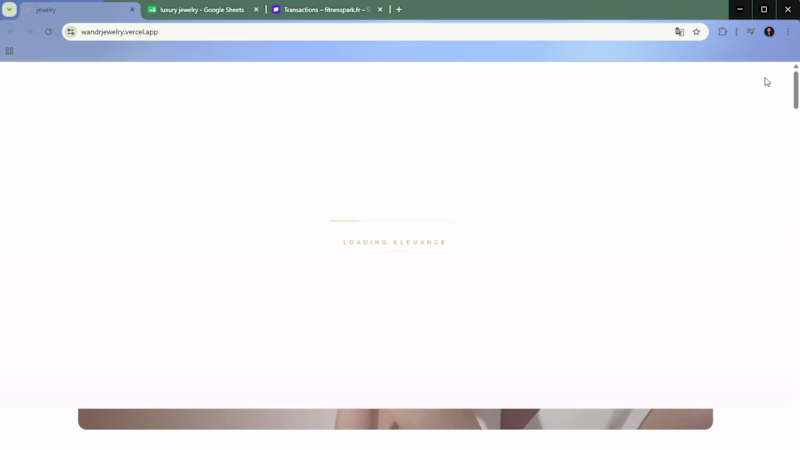Click the scrollbar up arrow

pos(796,67)
